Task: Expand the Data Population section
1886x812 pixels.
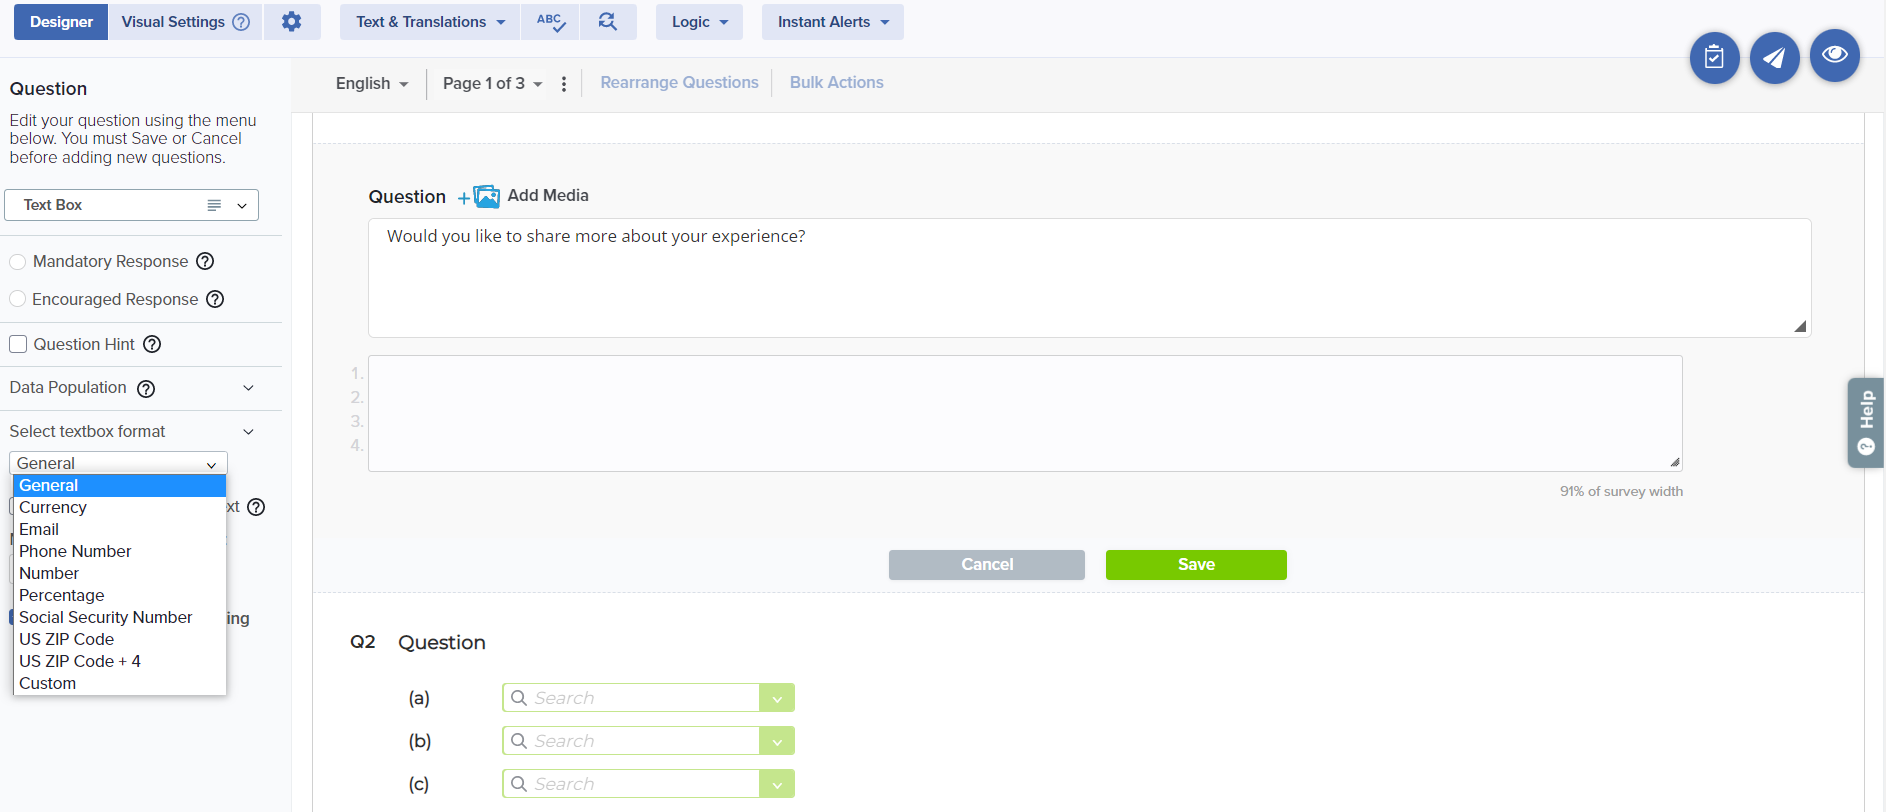Action: pyautogui.click(x=248, y=388)
